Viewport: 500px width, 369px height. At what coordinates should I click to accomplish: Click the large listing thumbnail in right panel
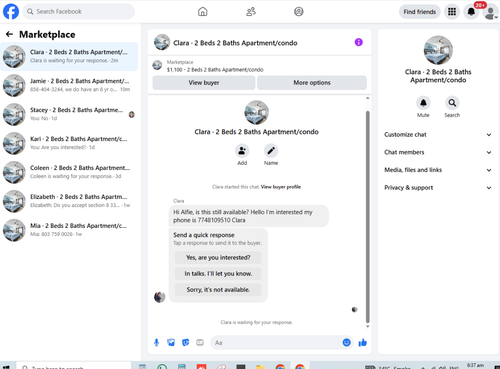(x=438, y=50)
